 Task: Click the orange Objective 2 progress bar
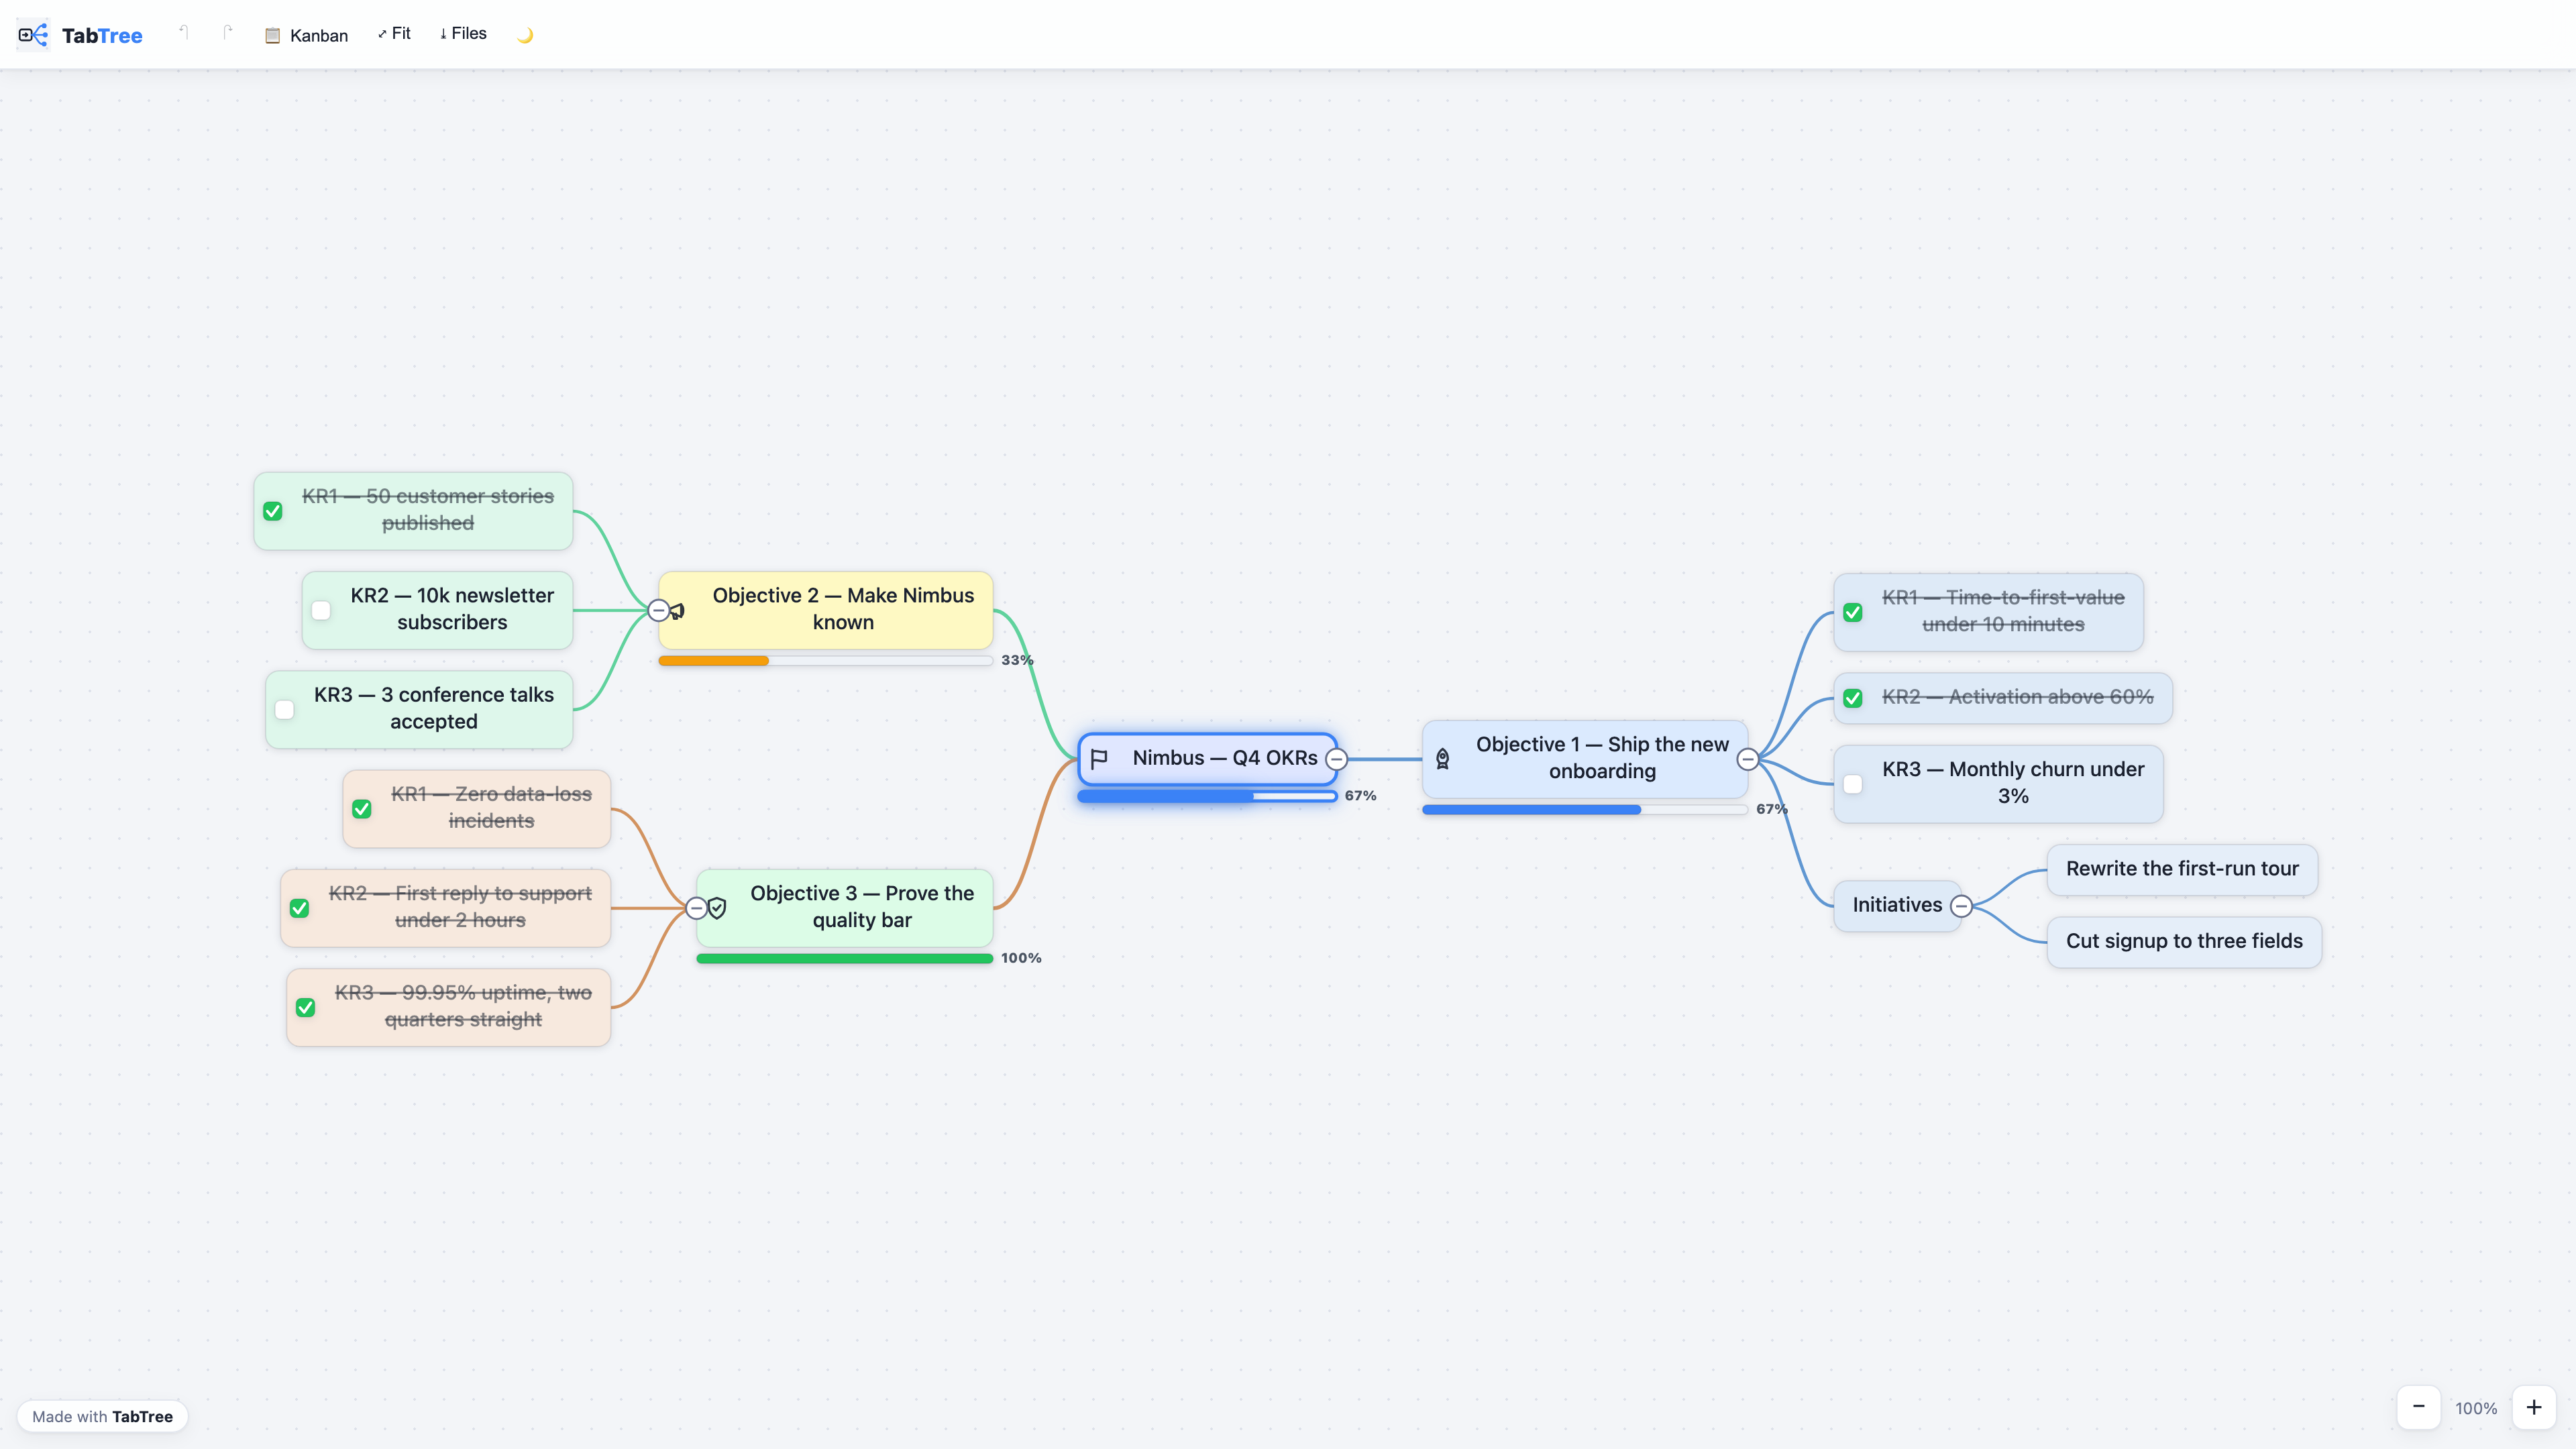[825, 660]
